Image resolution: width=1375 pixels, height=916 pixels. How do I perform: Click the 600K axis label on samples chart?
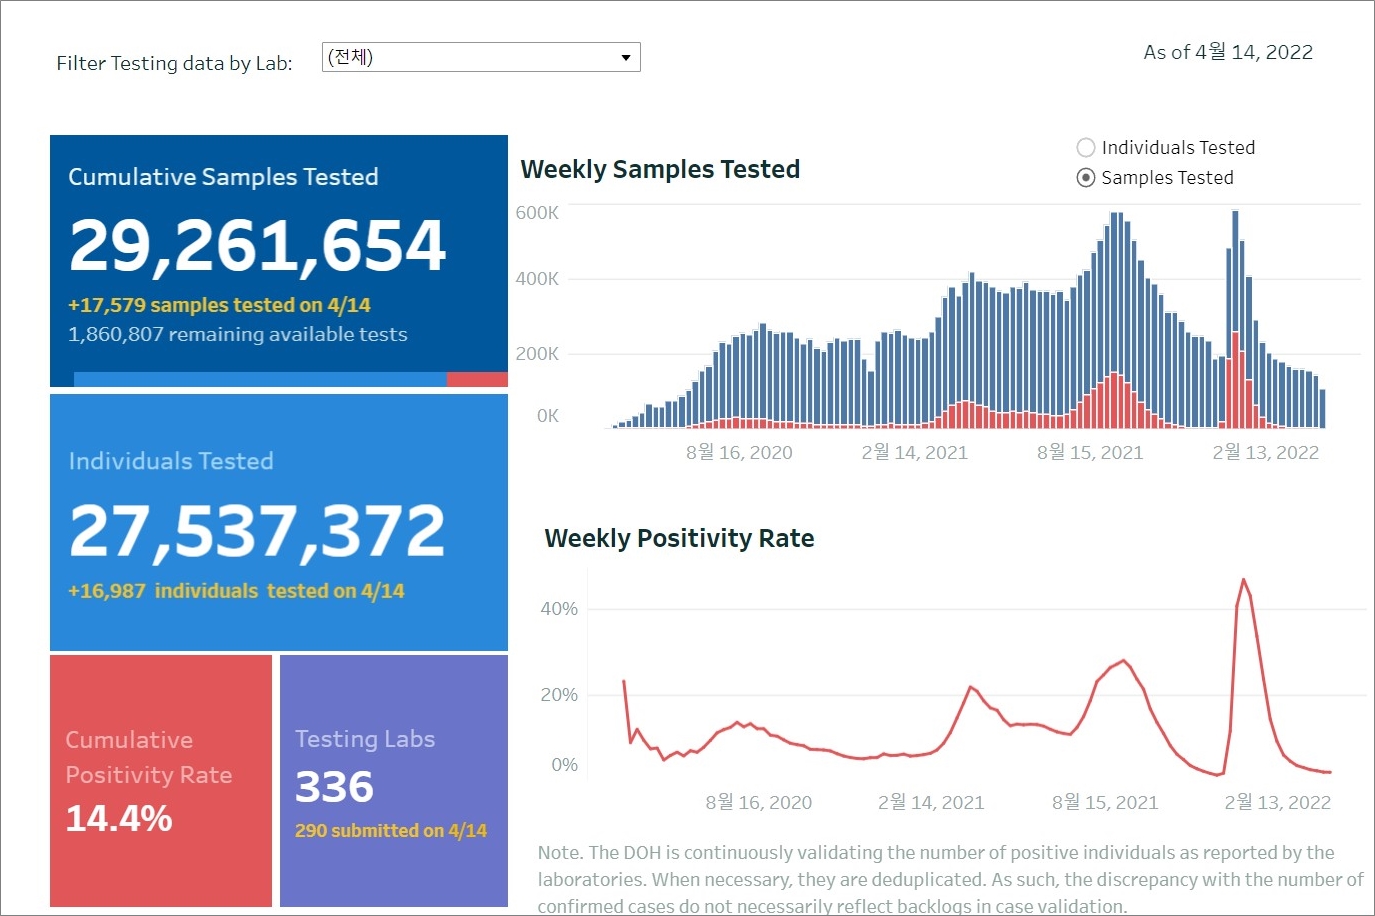(x=537, y=213)
